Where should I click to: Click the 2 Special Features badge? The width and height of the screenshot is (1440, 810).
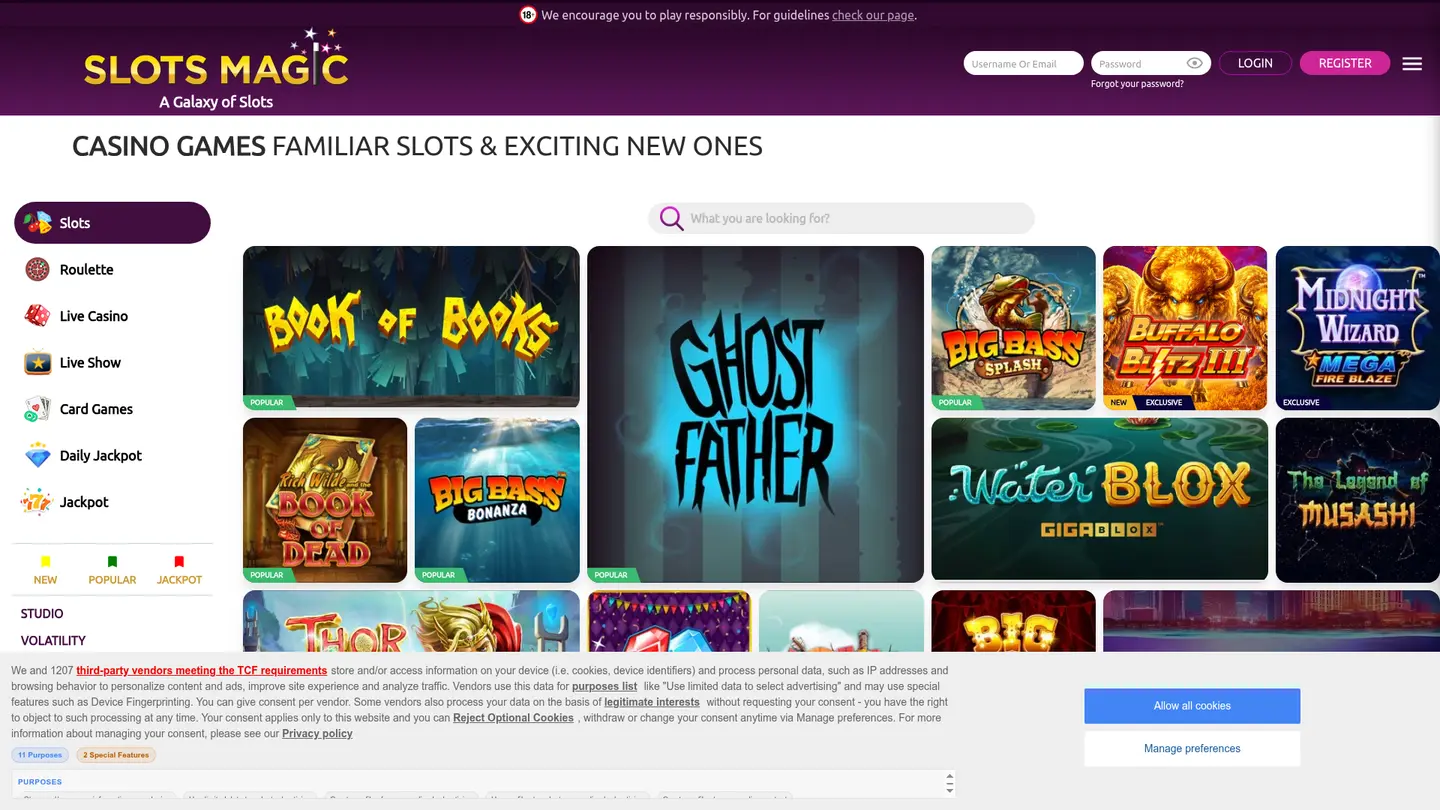(x=116, y=755)
